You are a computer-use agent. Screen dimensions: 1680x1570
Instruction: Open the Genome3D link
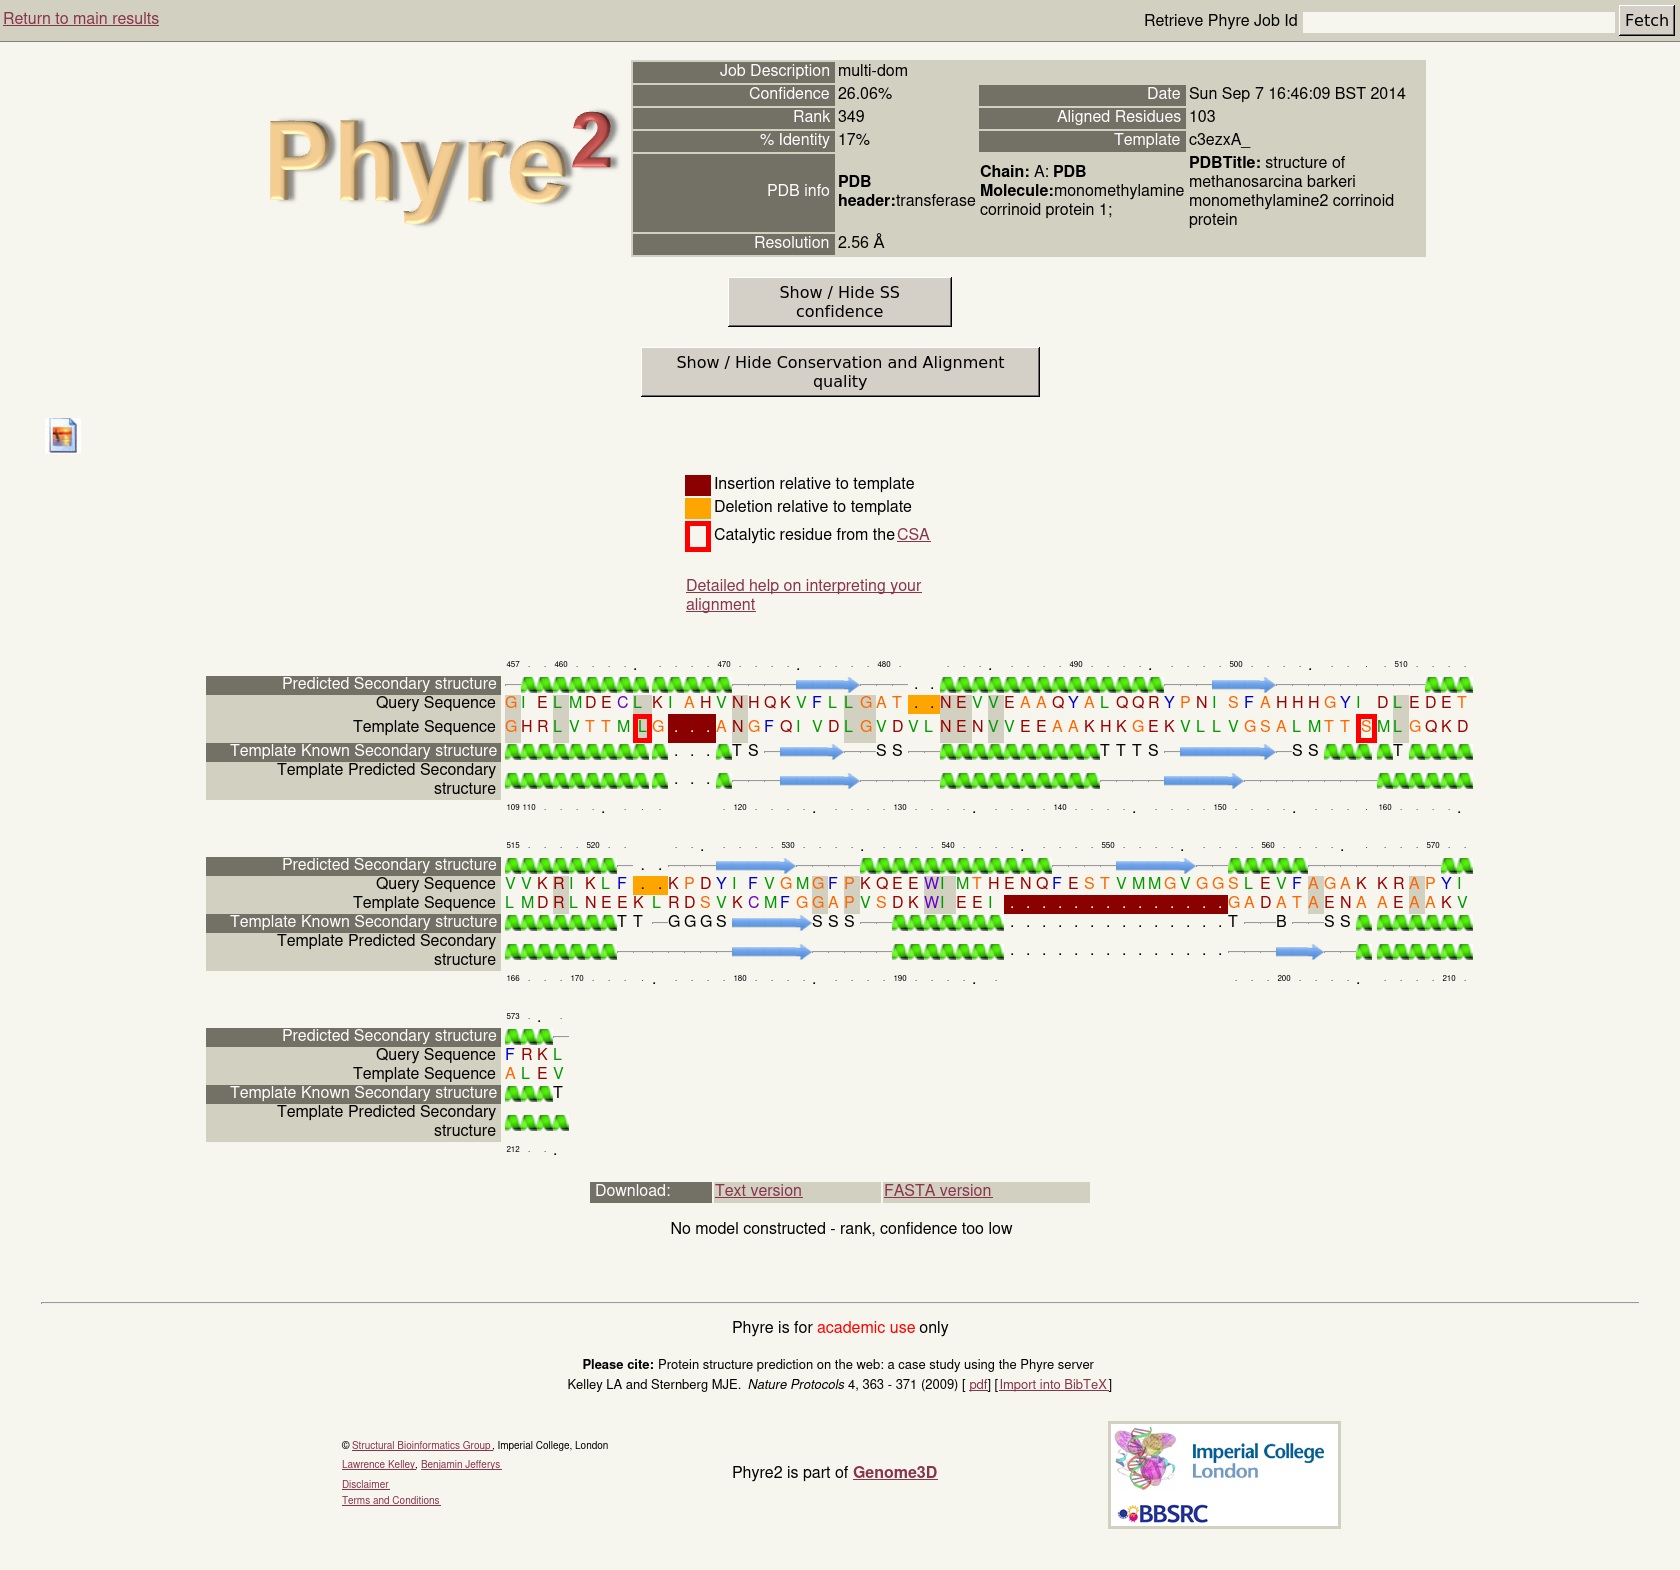click(895, 1472)
